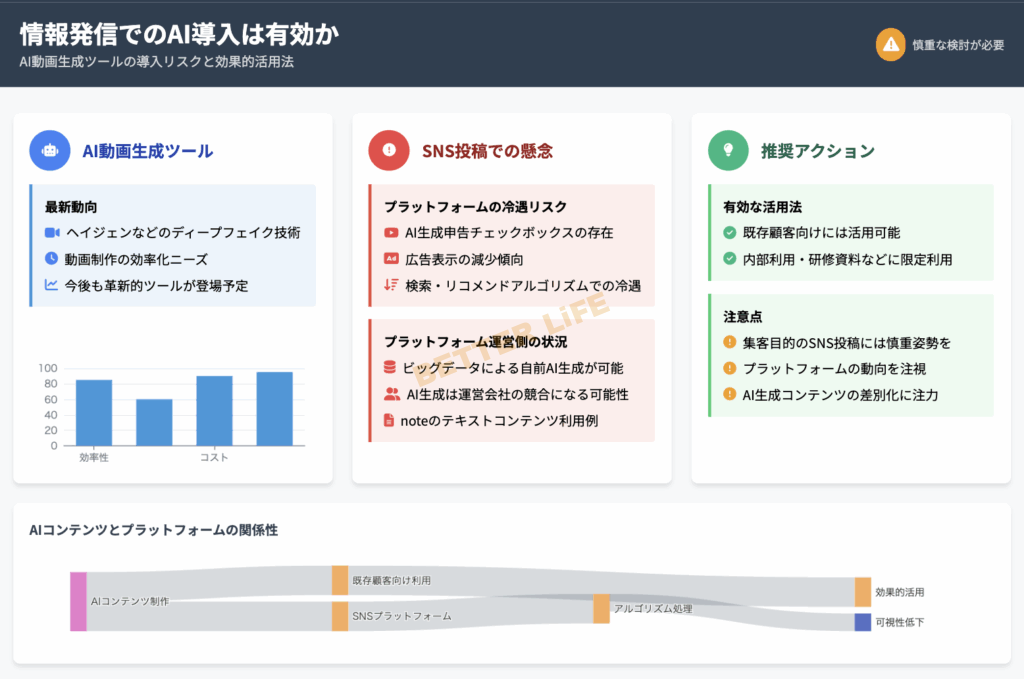Click the tallest rightmost bar in bar chart
This screenshot has height=679, width=1024.
click(274, 408)
